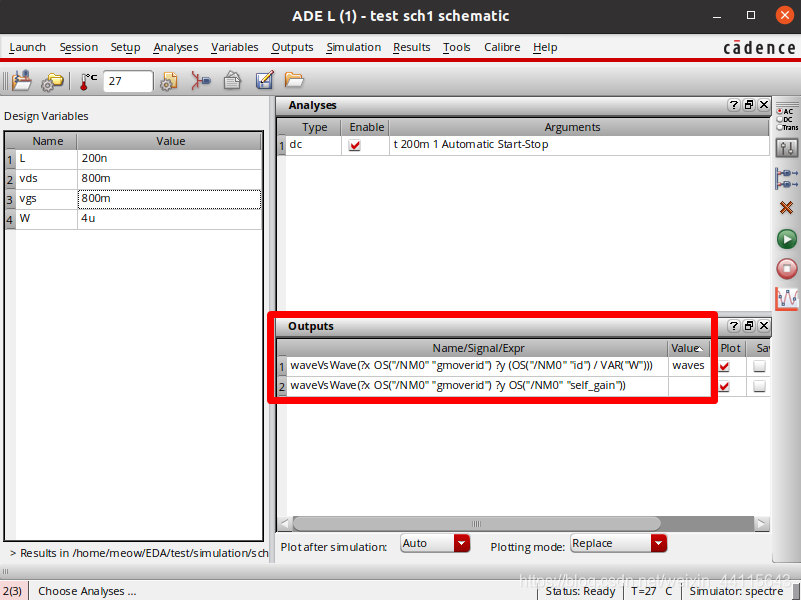Click the Outputs scrollbar right arrow

click(762, 524)
